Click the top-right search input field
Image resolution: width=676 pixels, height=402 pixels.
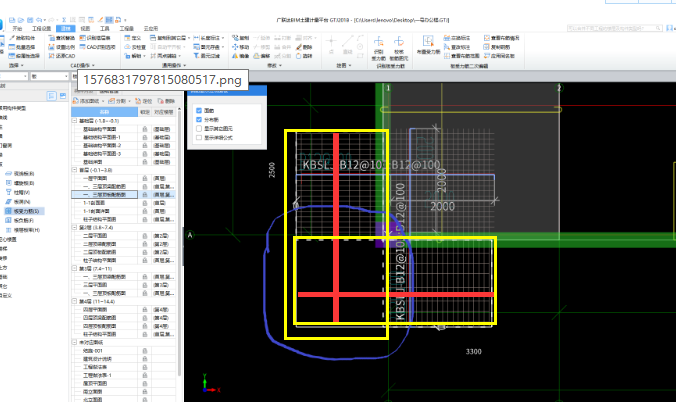coord(614,28)
